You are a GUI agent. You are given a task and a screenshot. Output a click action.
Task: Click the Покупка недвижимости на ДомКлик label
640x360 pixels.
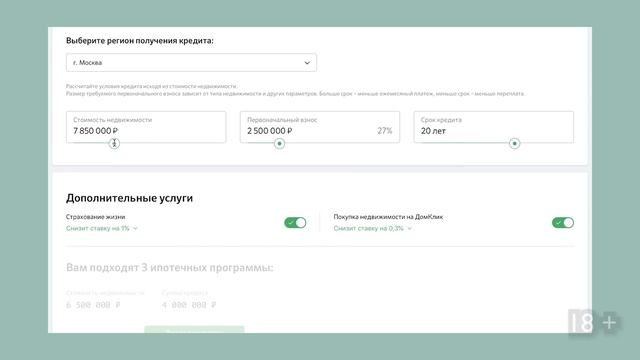[x=388, y=217]
